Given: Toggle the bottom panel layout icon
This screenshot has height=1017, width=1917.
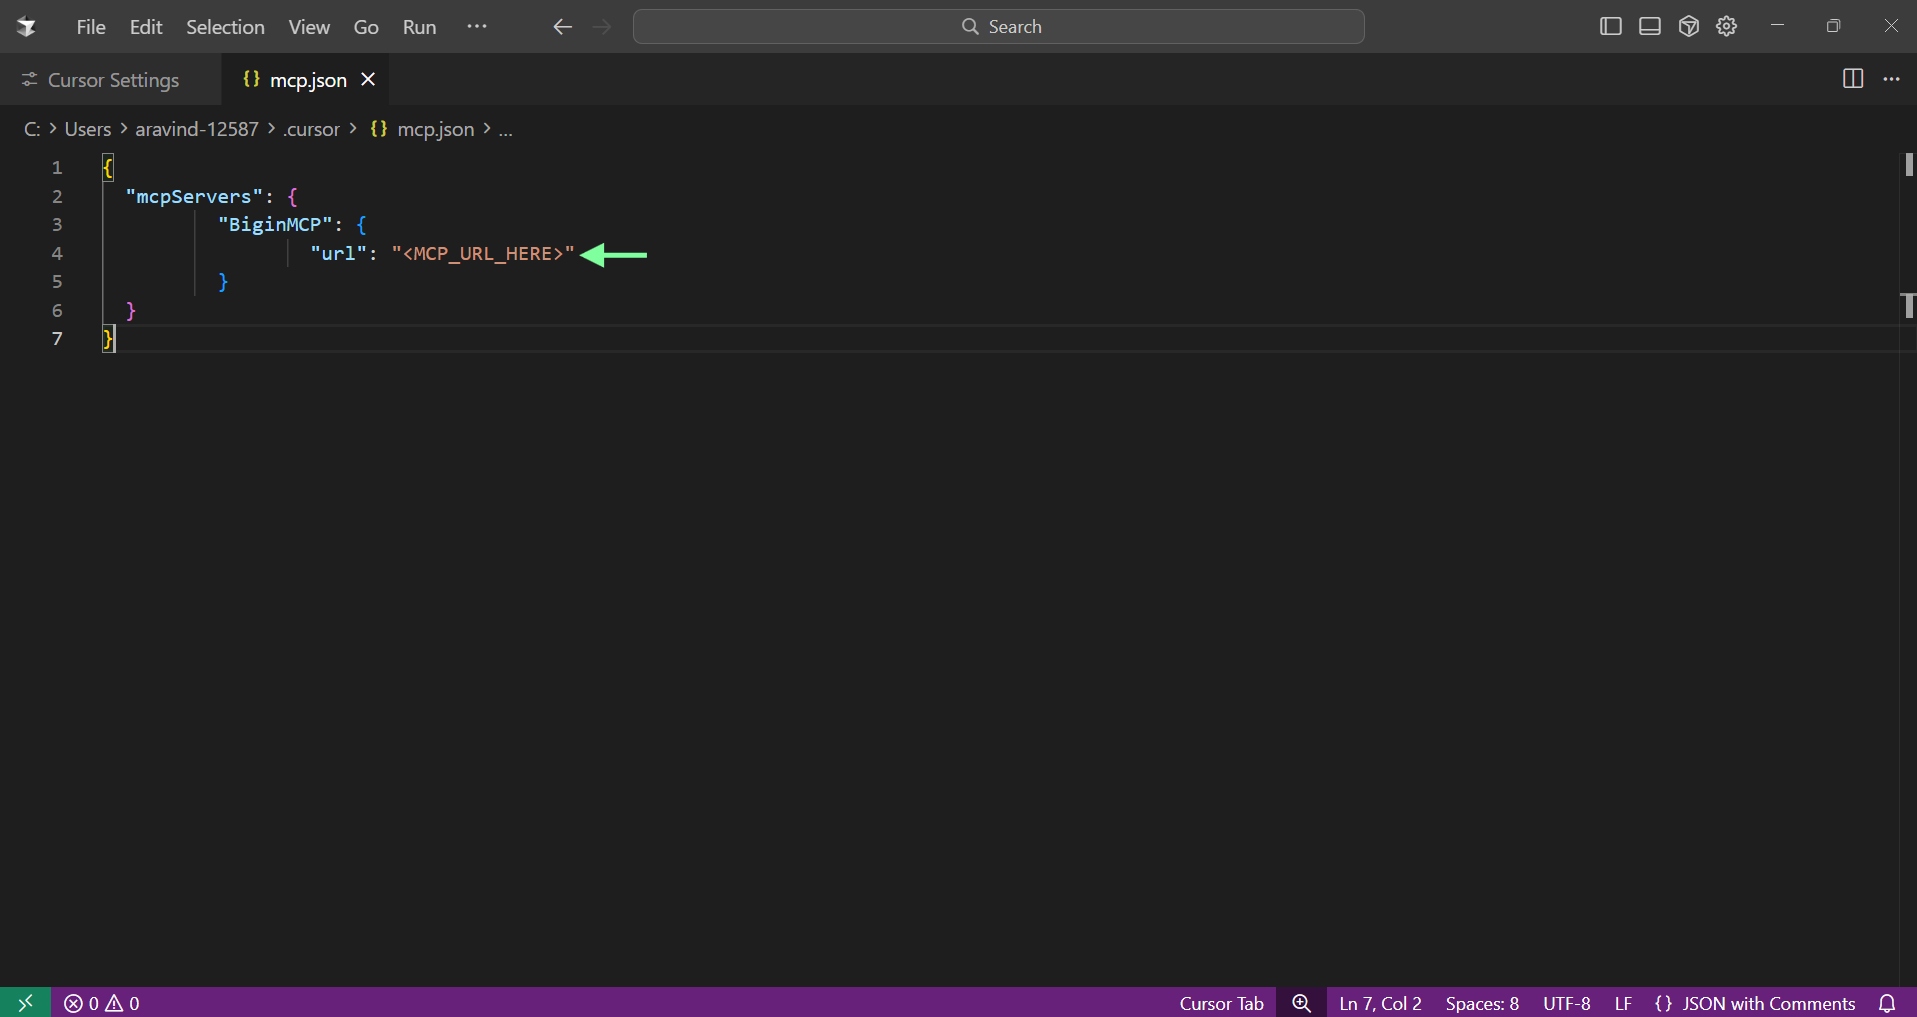Looking at the screenshot, I should 1649,27.
